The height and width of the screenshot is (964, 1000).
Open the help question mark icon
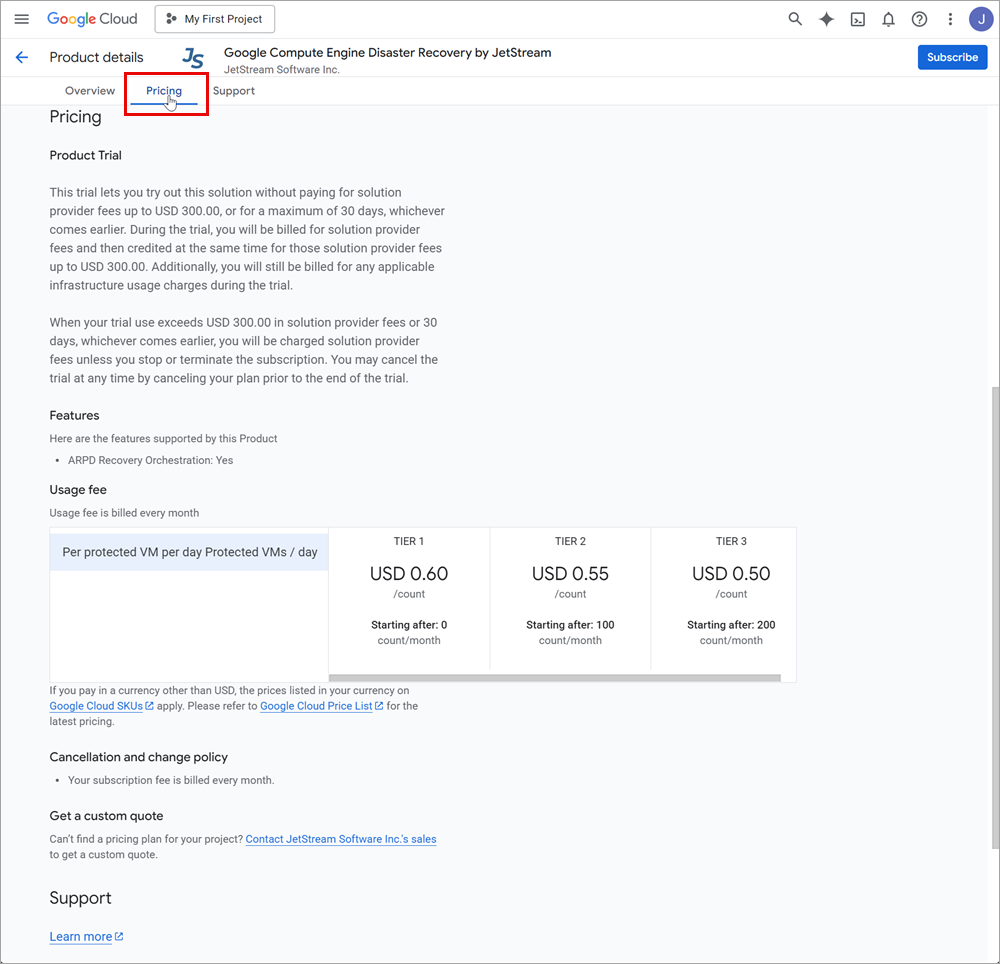(919, 19)
